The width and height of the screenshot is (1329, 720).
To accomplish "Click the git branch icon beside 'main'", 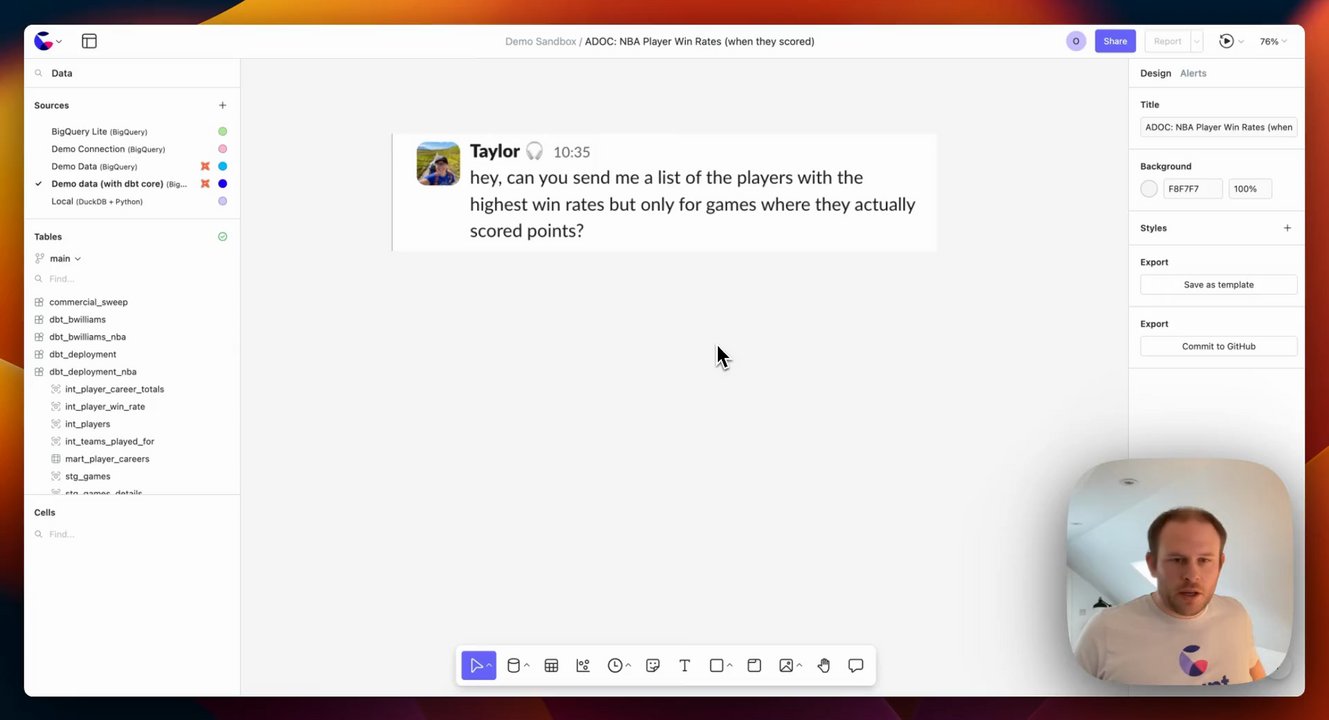I will (40, 258).
